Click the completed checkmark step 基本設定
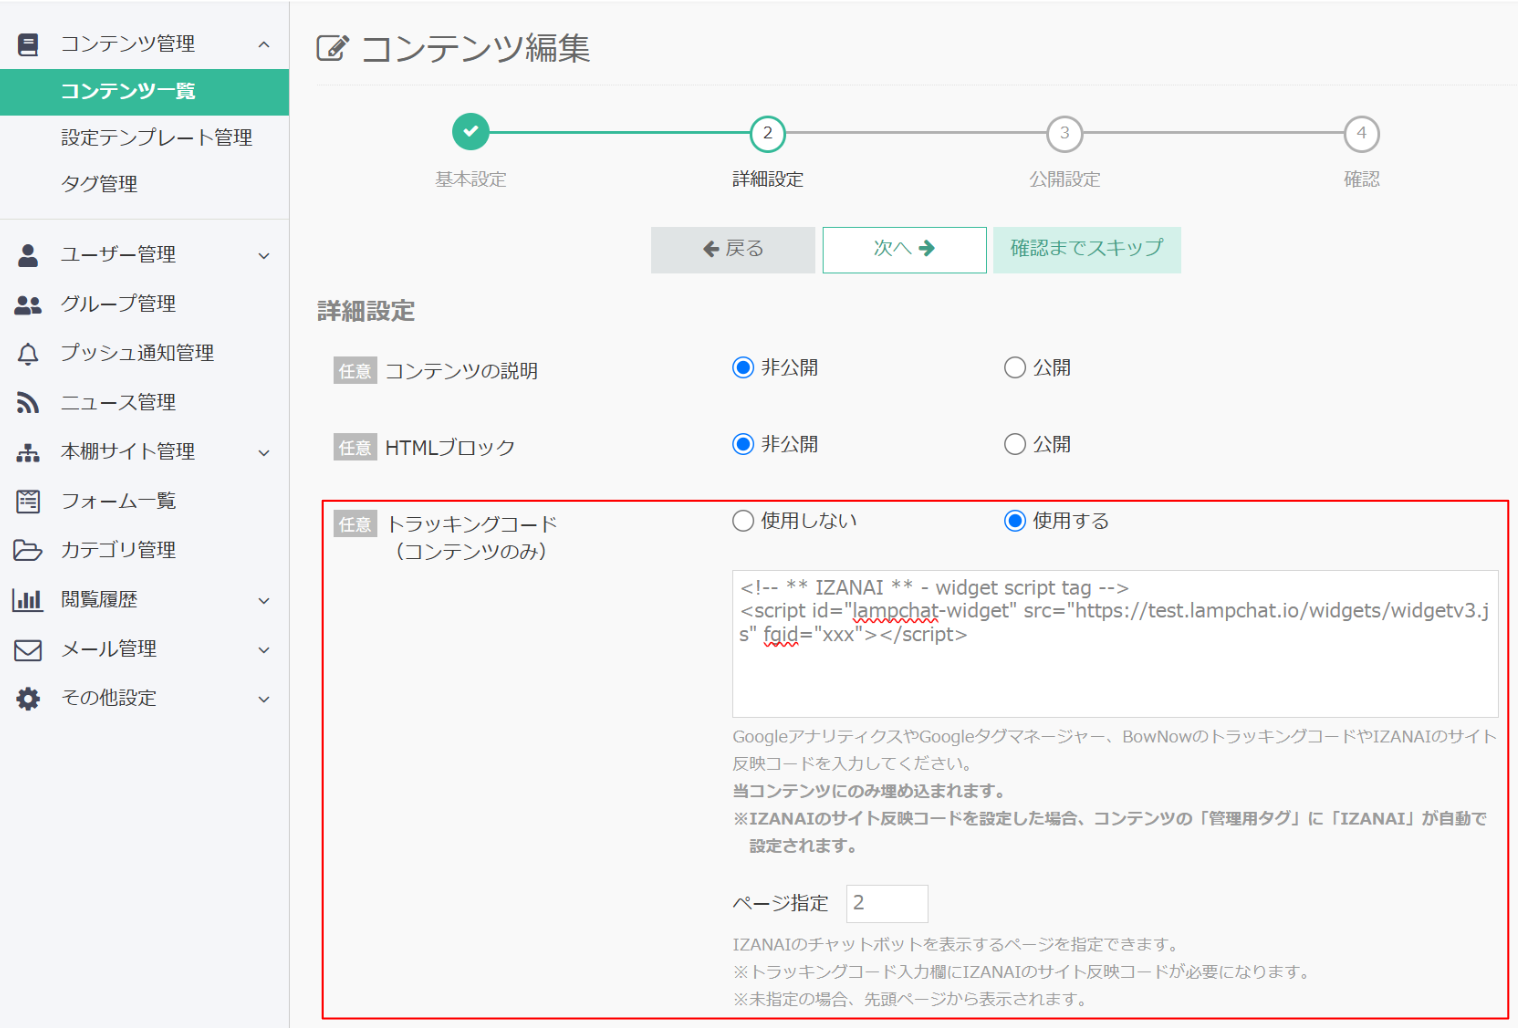 tap(470, 131)
